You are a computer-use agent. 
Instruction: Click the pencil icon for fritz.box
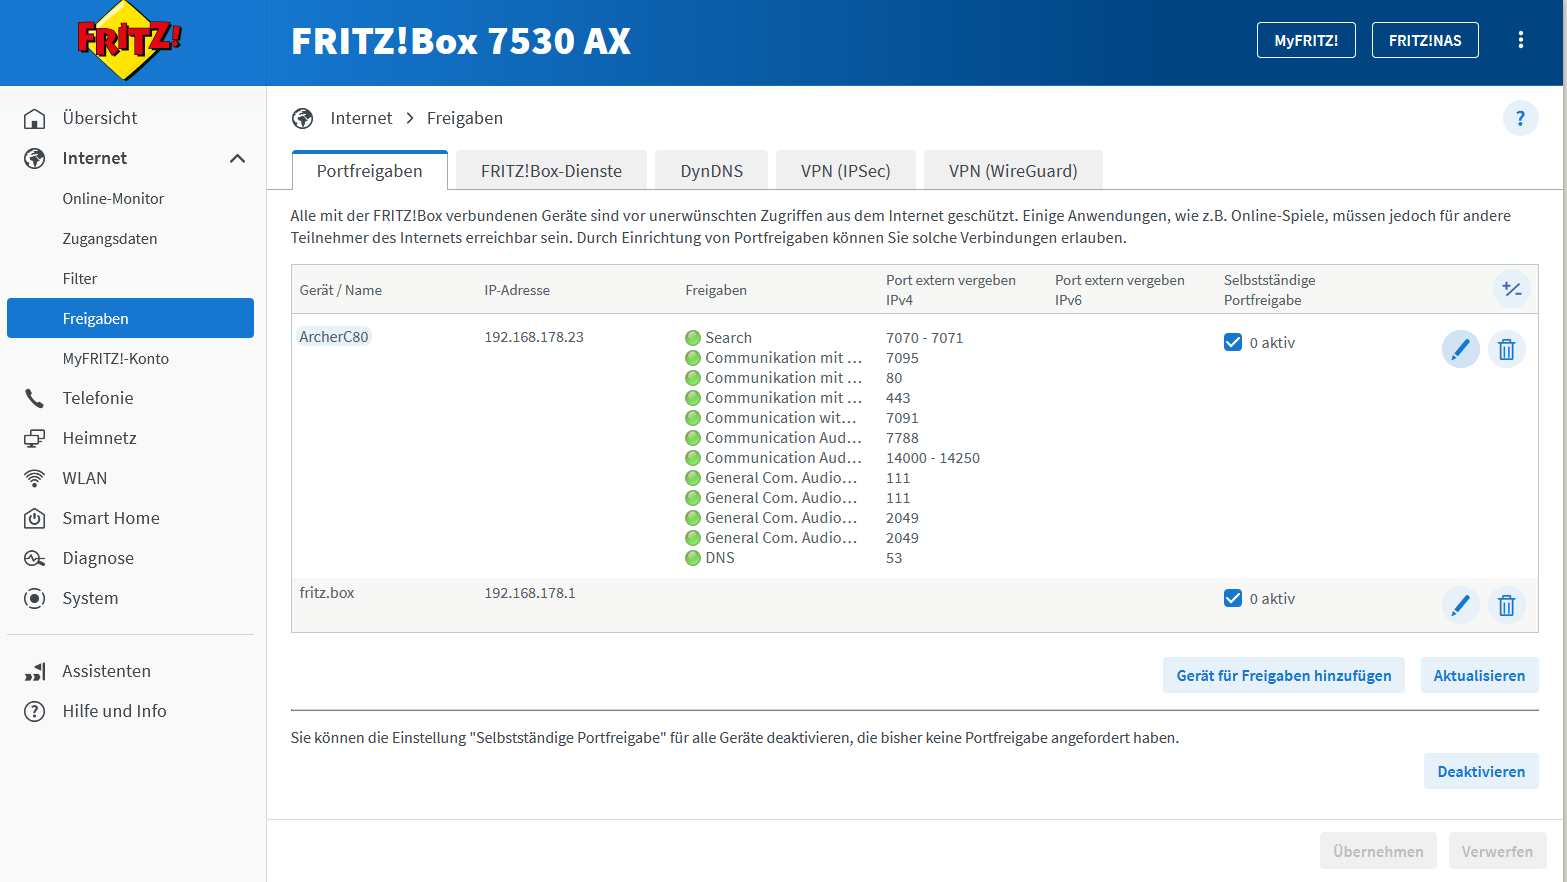point(1460,605)
